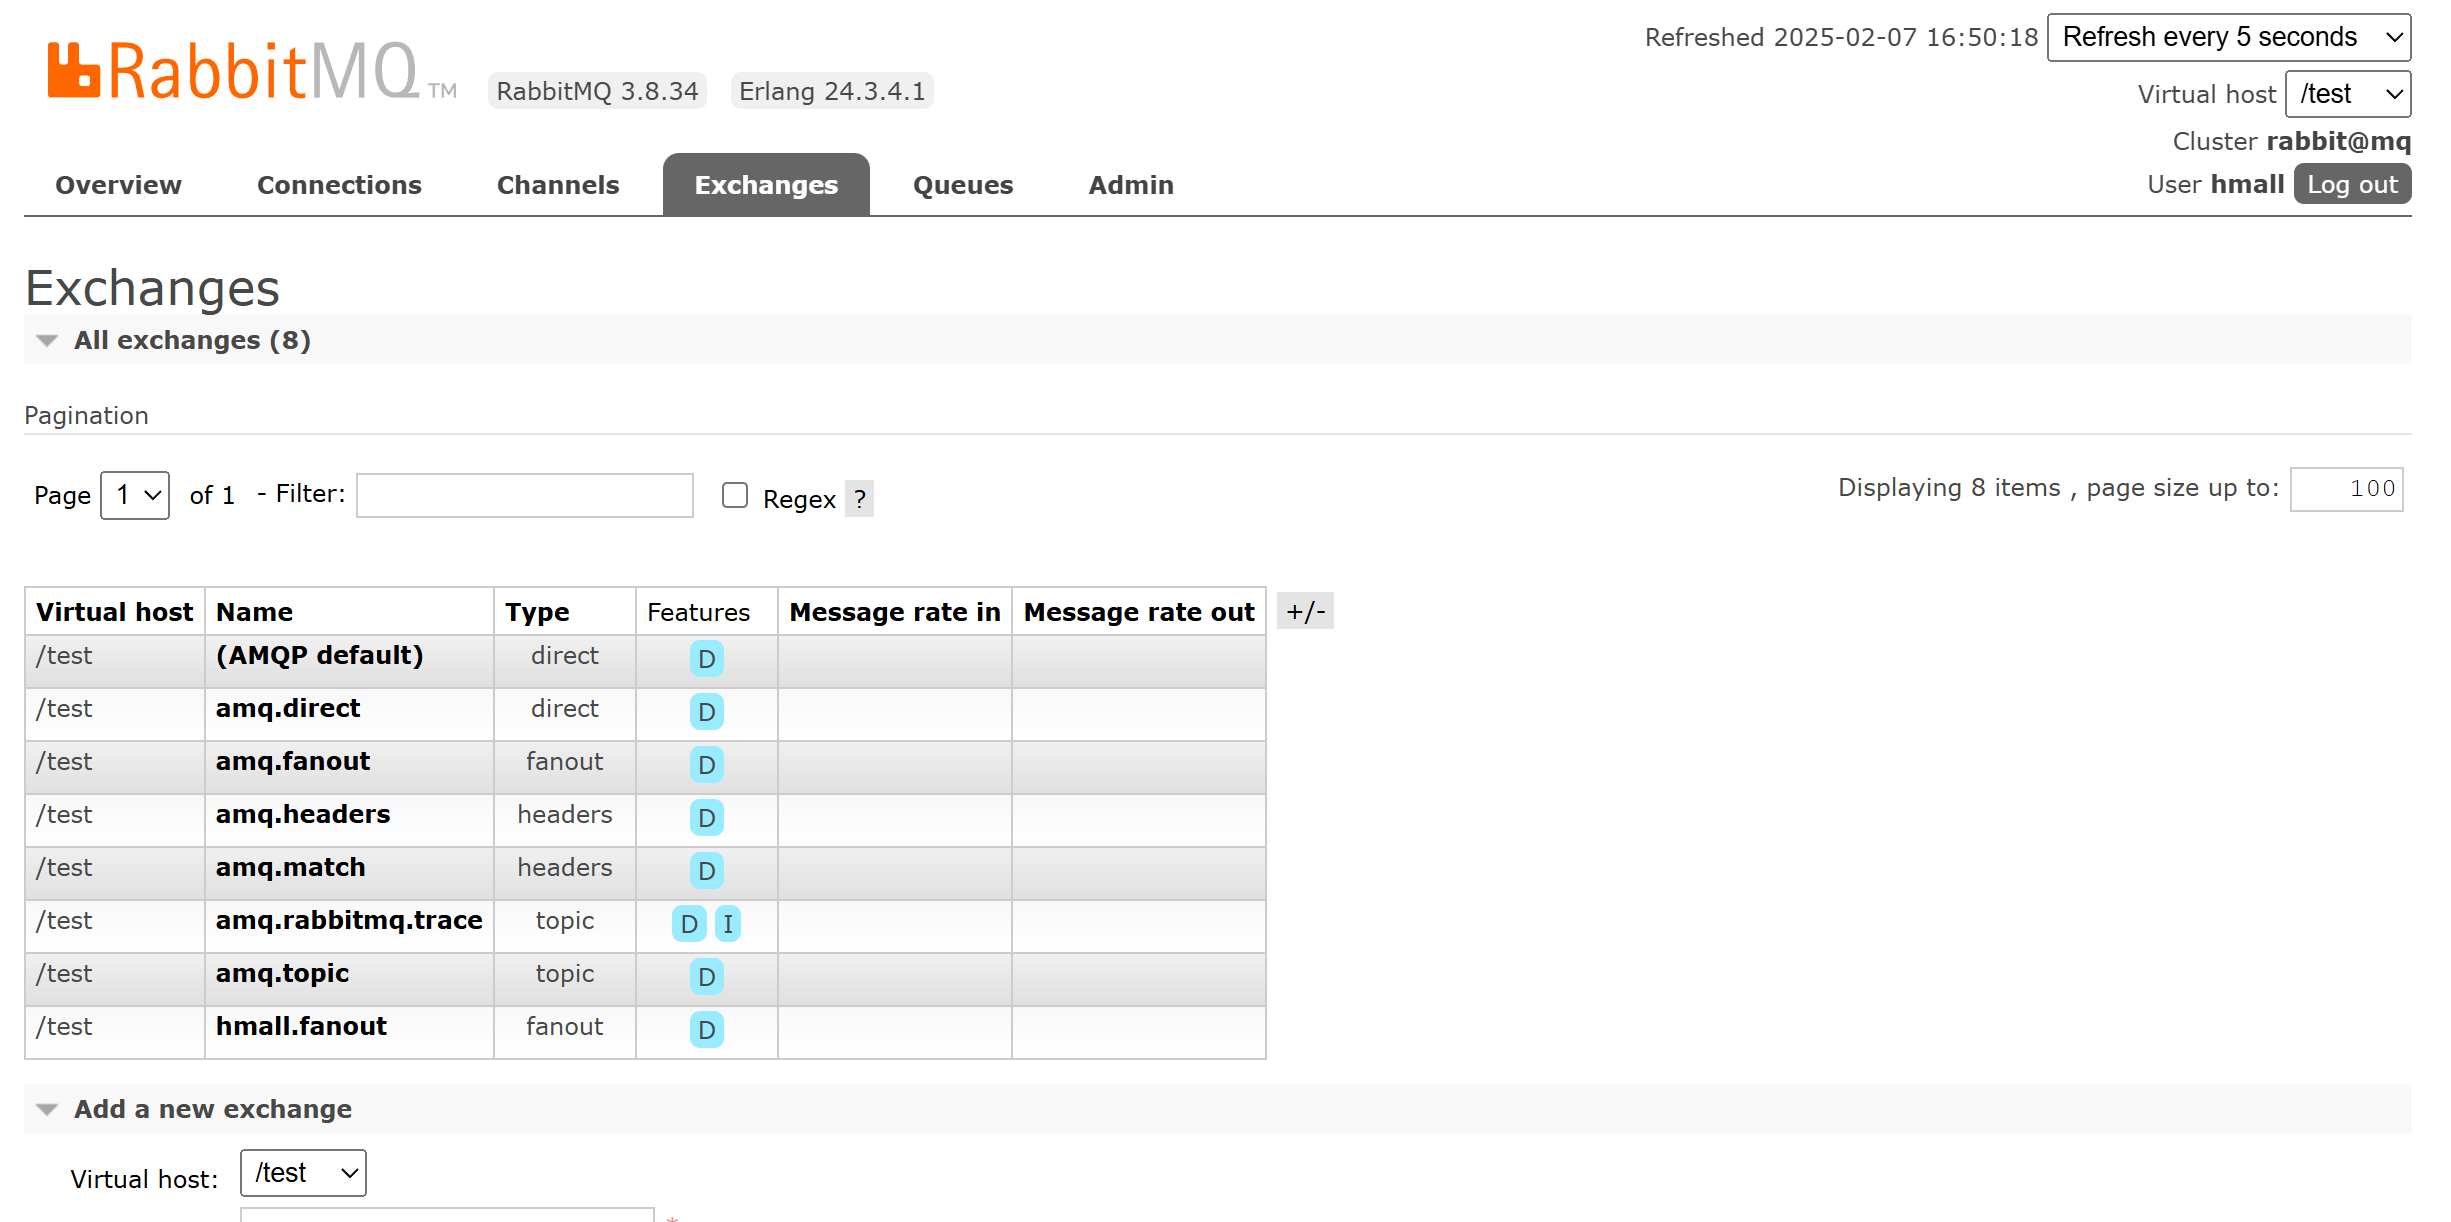2451x1222 pixels.
Task: Click the RabbitMQ logo icon
Action: 74,71
